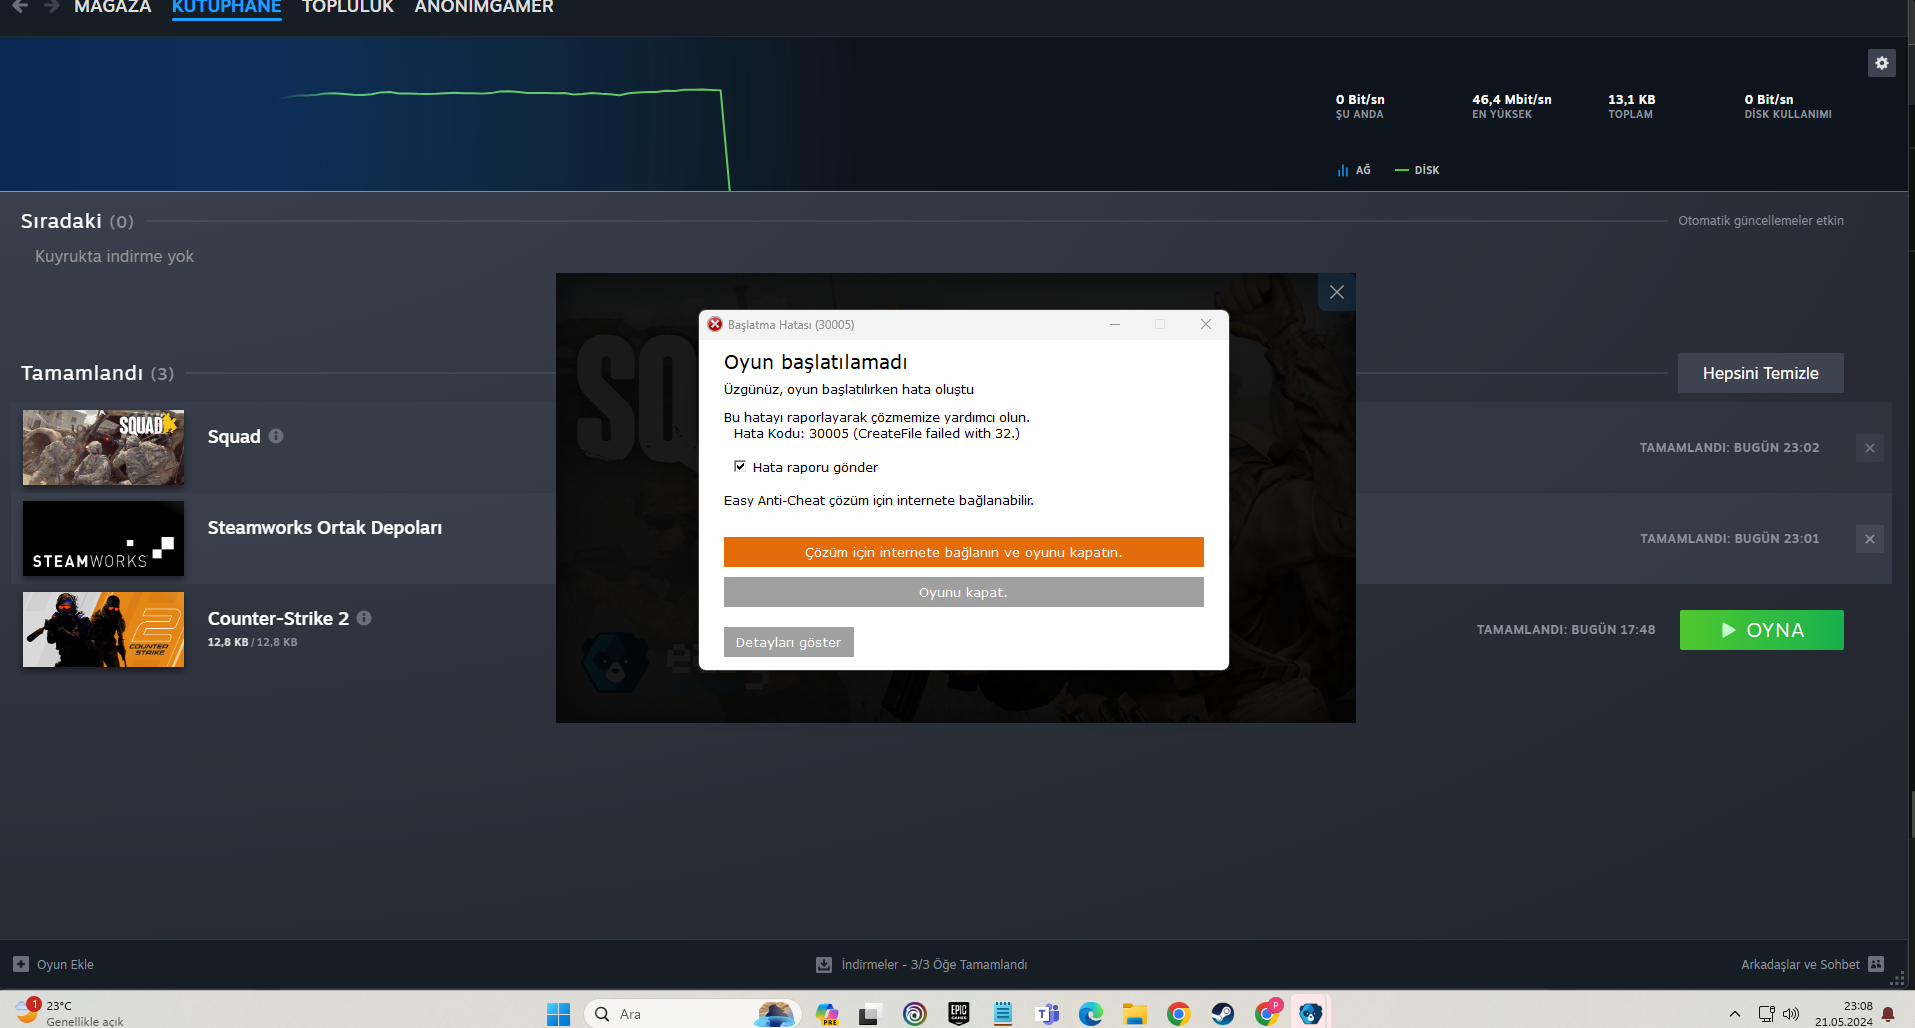Open Ubisoft Connect from the taskbar
Image resolution: width=1915 pixels, height=1028 pixels.
coord(915,1014)
